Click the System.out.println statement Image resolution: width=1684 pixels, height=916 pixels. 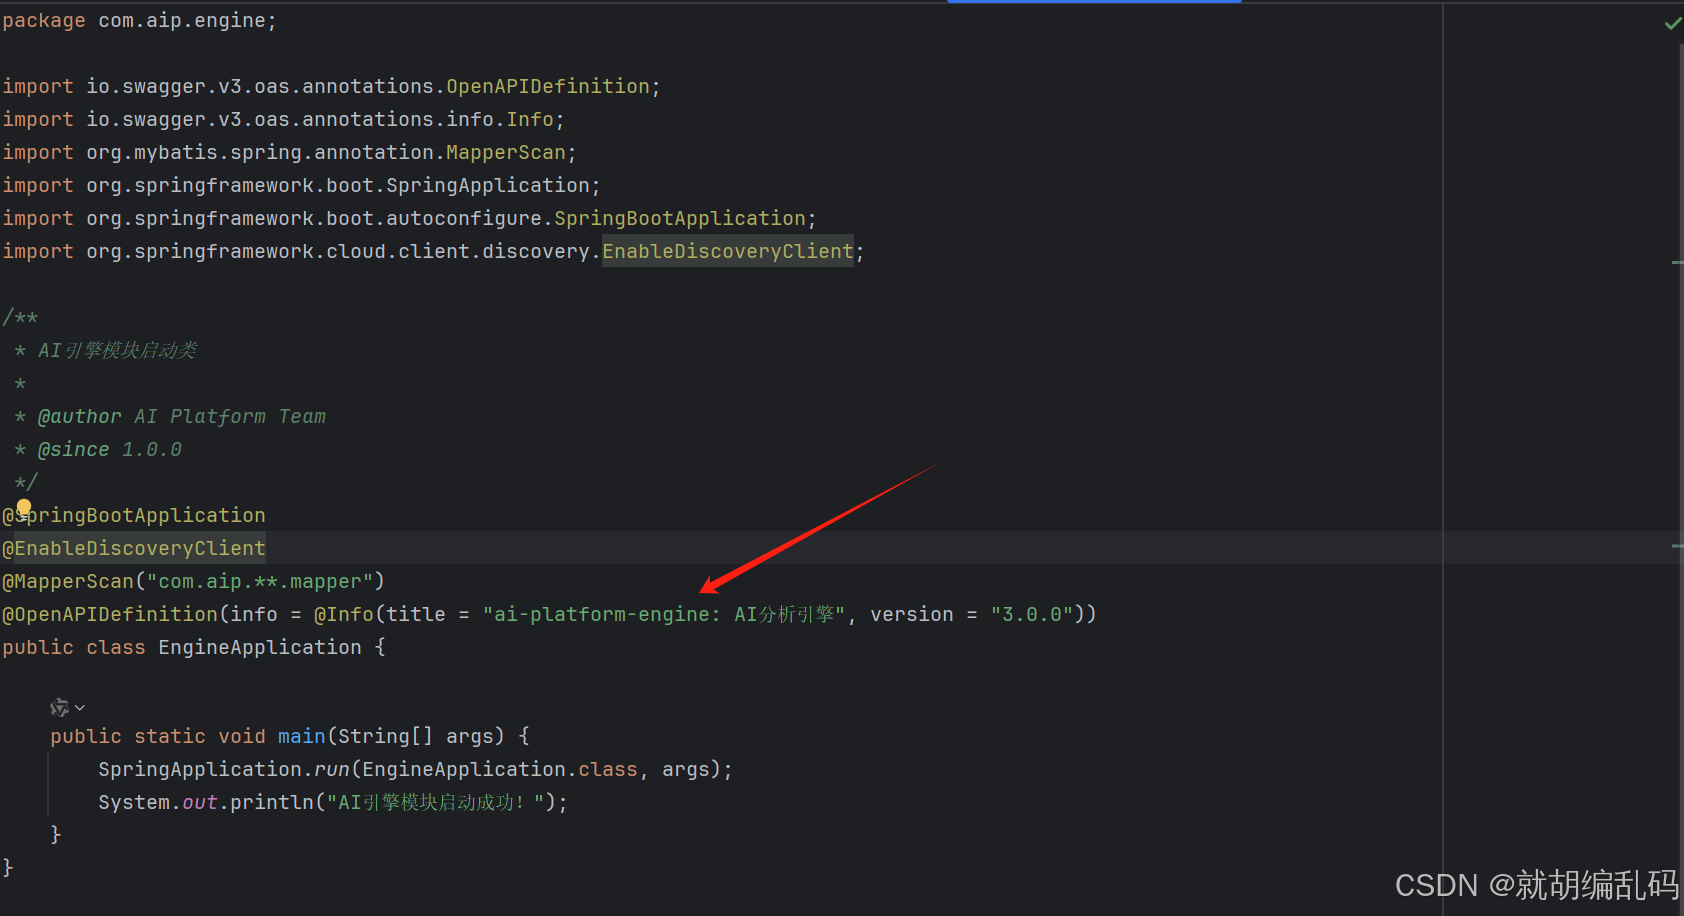click(x=333, y=802)
